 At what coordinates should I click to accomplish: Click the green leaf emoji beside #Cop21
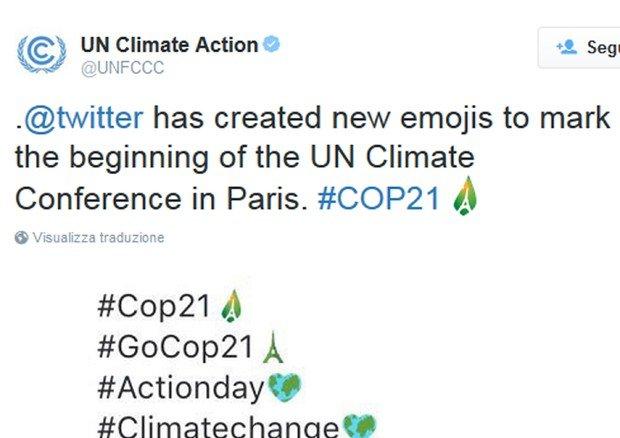pos(231,306)
